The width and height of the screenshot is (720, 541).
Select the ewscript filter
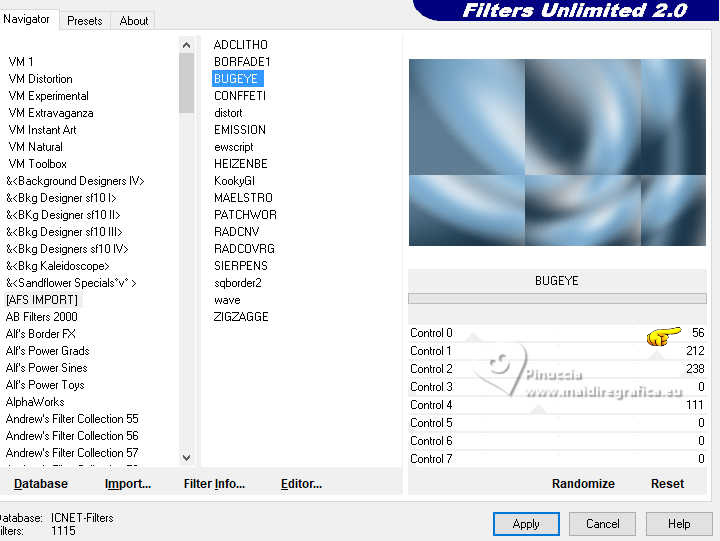tap(233, 147)
